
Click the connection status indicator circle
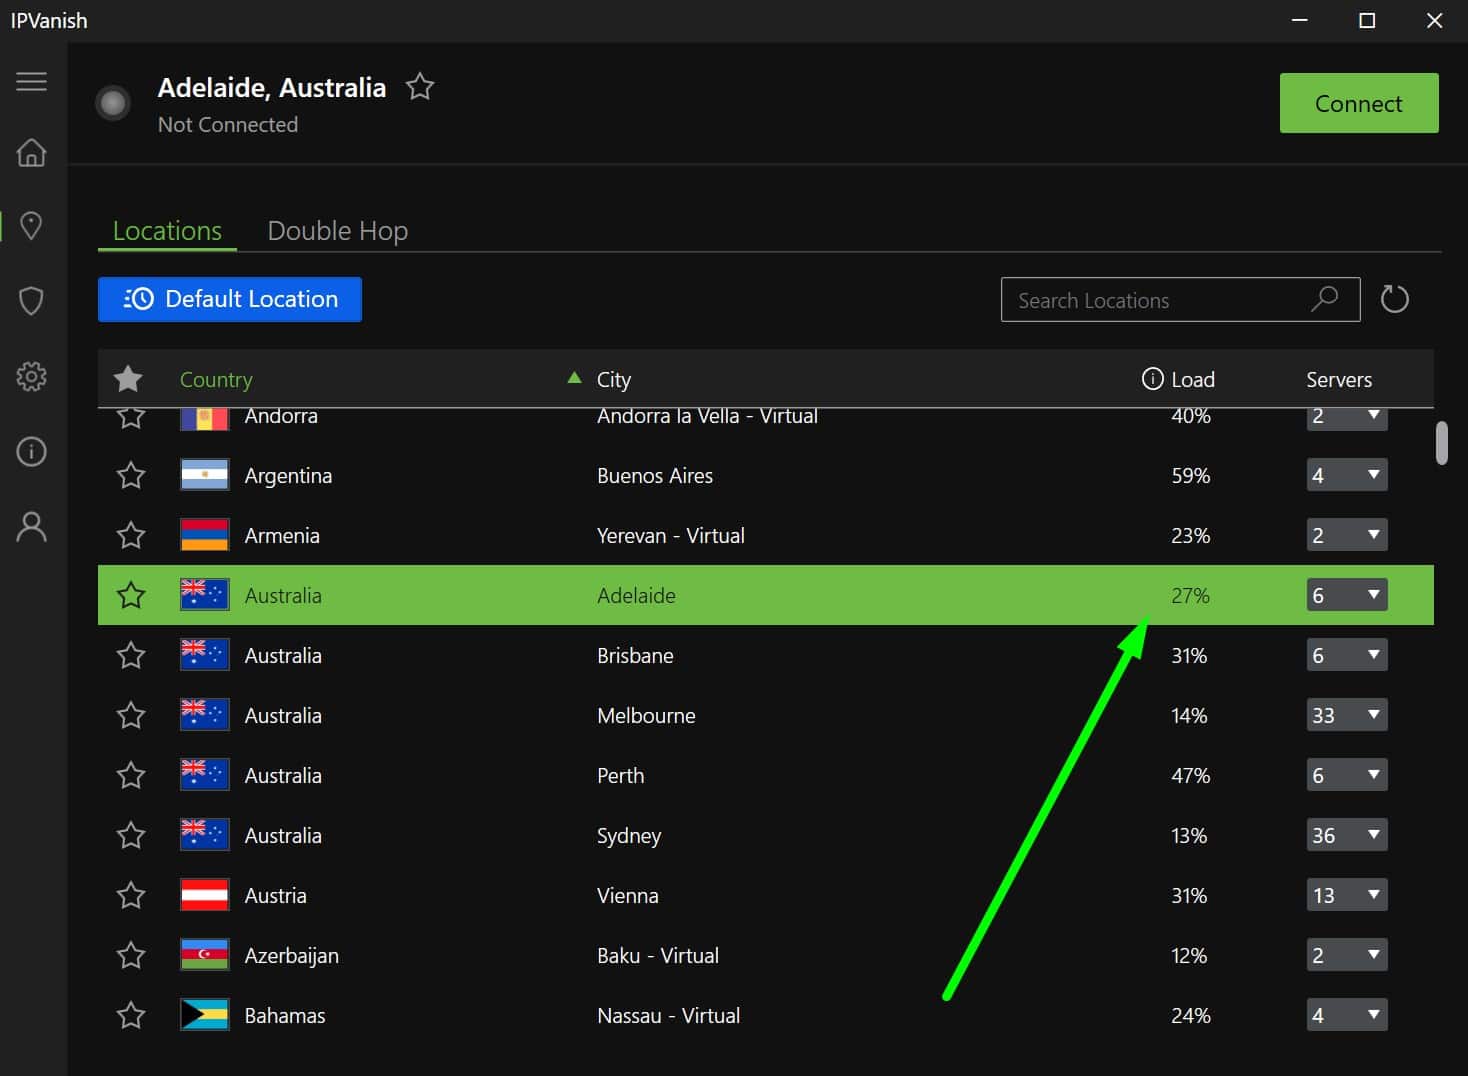[x=113, y=102]
